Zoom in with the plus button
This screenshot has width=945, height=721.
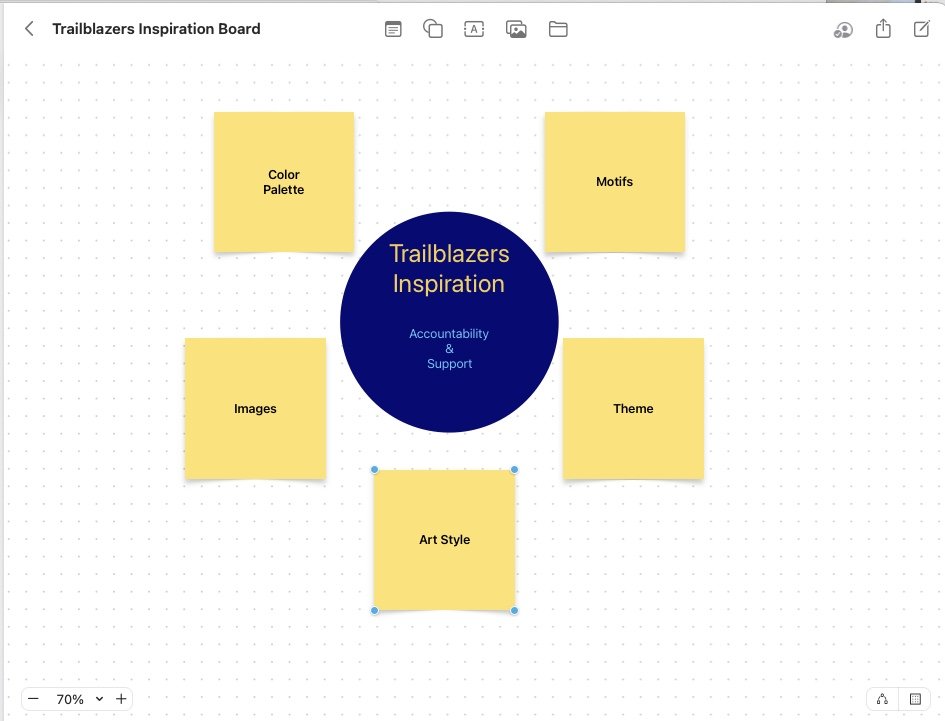click(x=121, y=699)
